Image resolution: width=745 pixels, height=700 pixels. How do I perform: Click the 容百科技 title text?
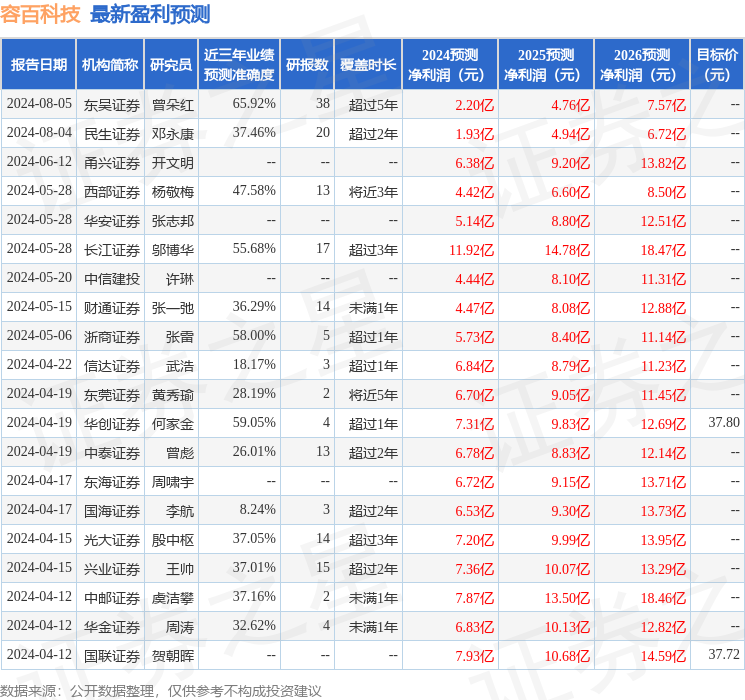(40, 14)
